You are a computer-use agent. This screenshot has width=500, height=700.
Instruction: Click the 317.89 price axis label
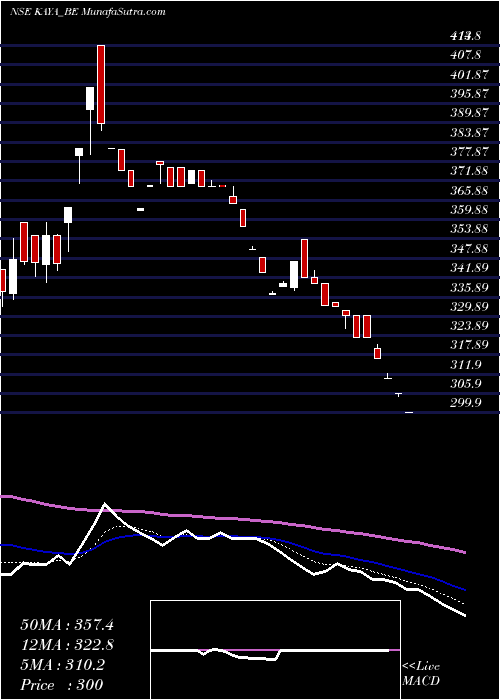click(x=469, y=345)
